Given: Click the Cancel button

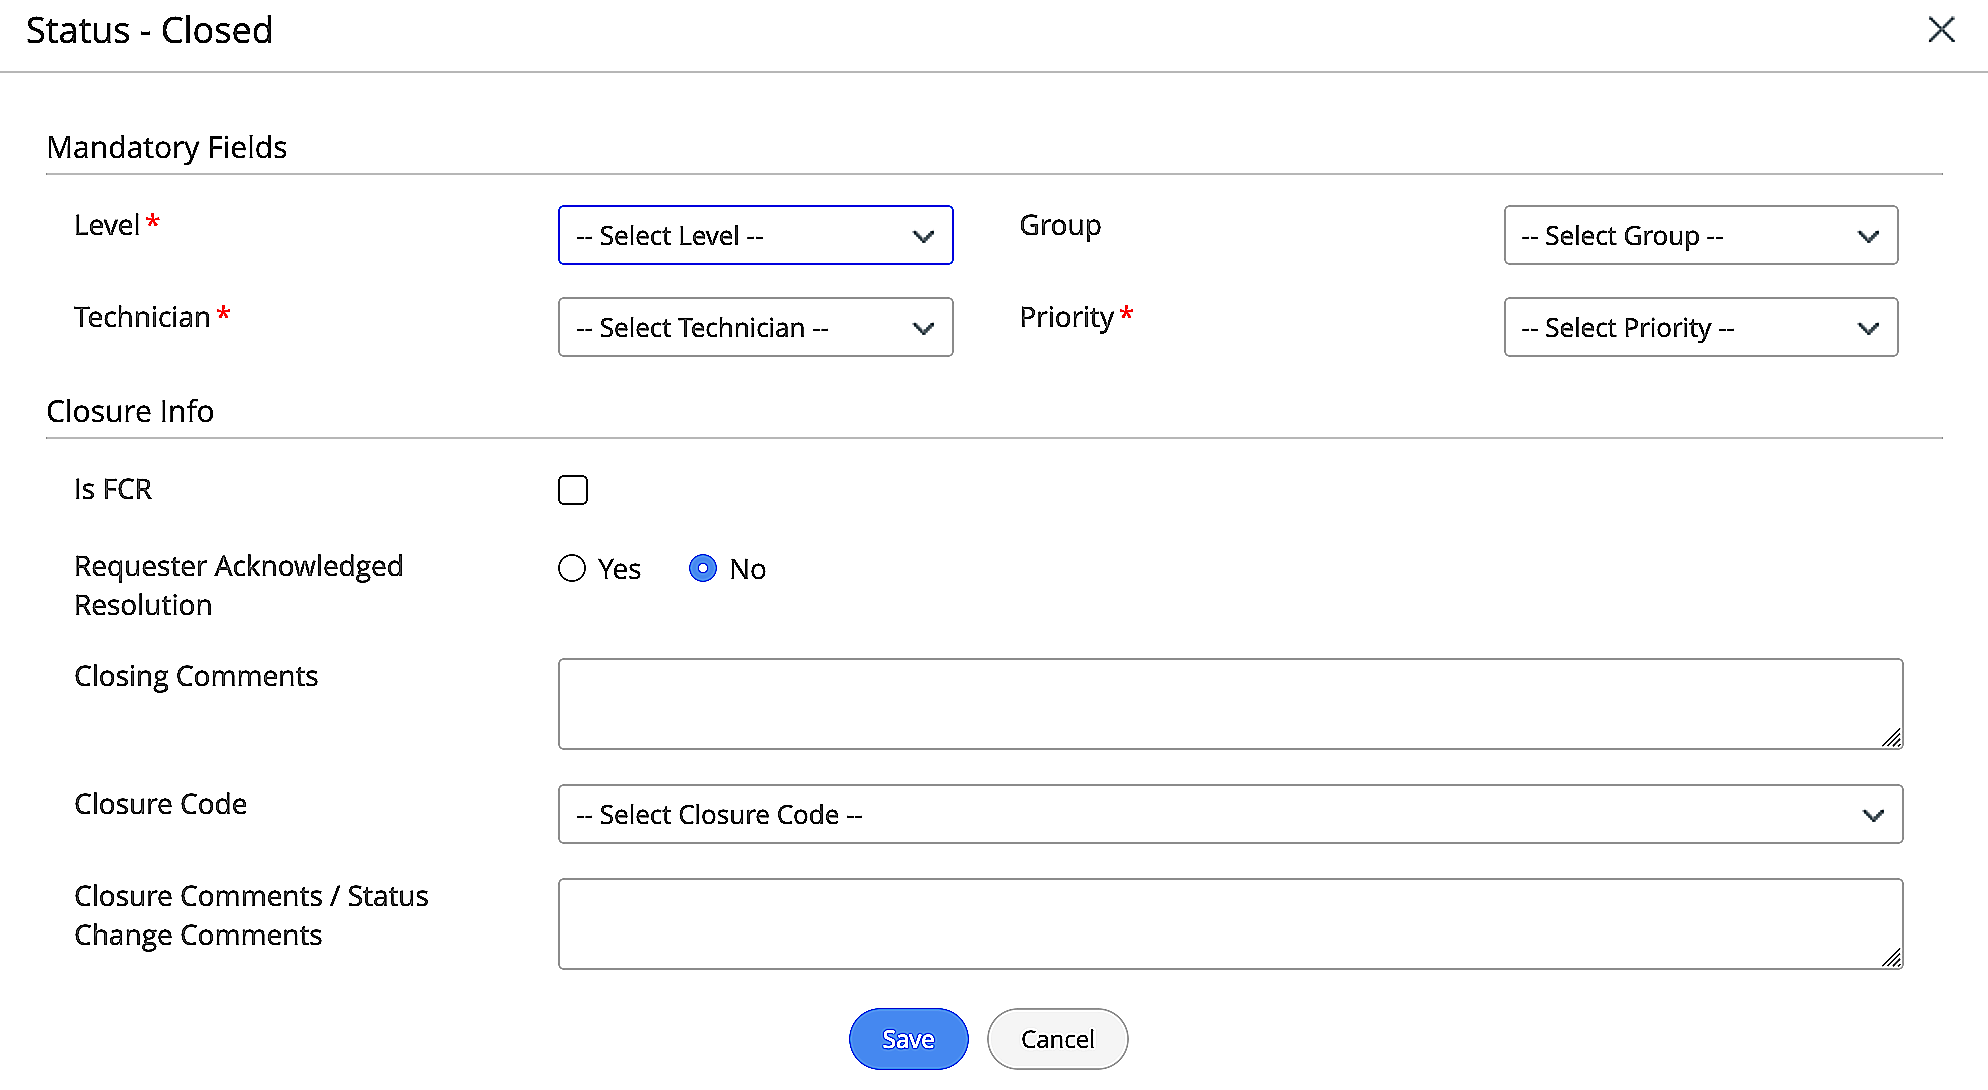Looking at the screenshot, I should (x=1057, y=1039).
